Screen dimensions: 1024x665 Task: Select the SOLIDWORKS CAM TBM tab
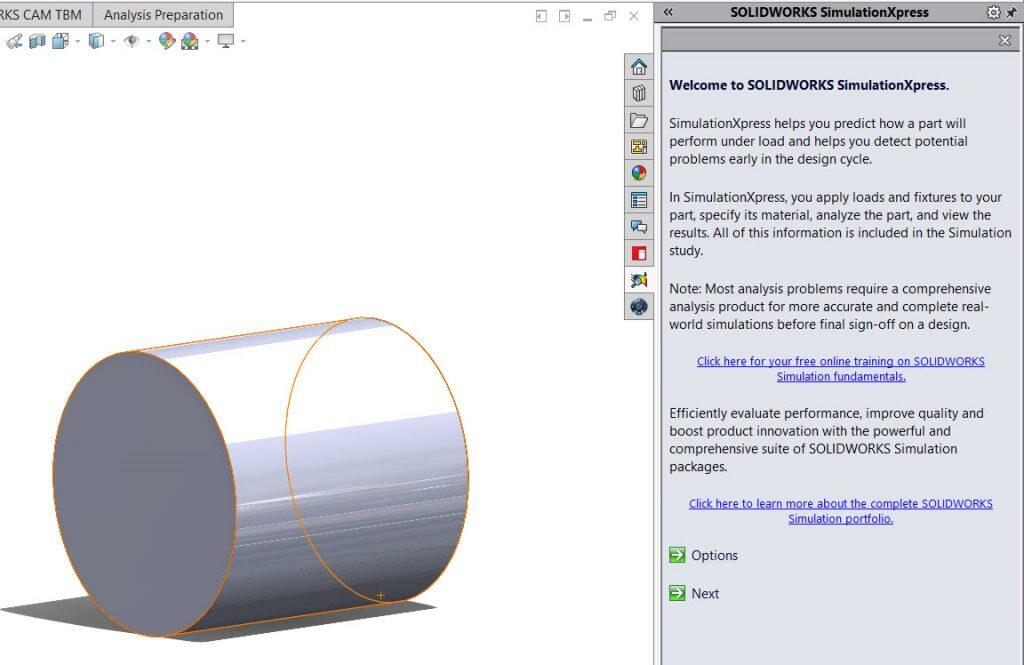[43, 15]
